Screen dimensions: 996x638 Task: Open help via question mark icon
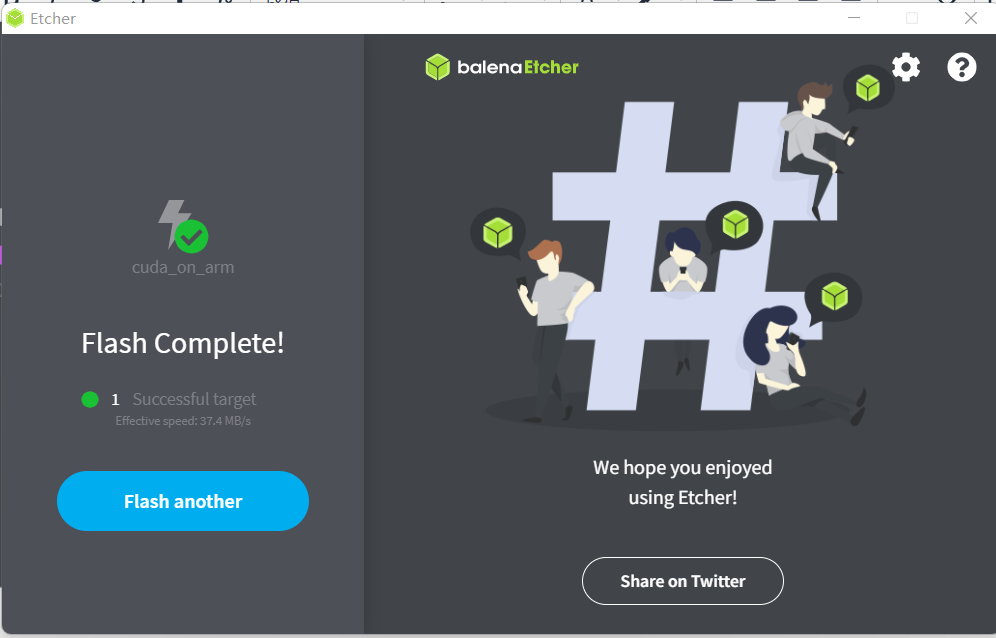point(961,67)
